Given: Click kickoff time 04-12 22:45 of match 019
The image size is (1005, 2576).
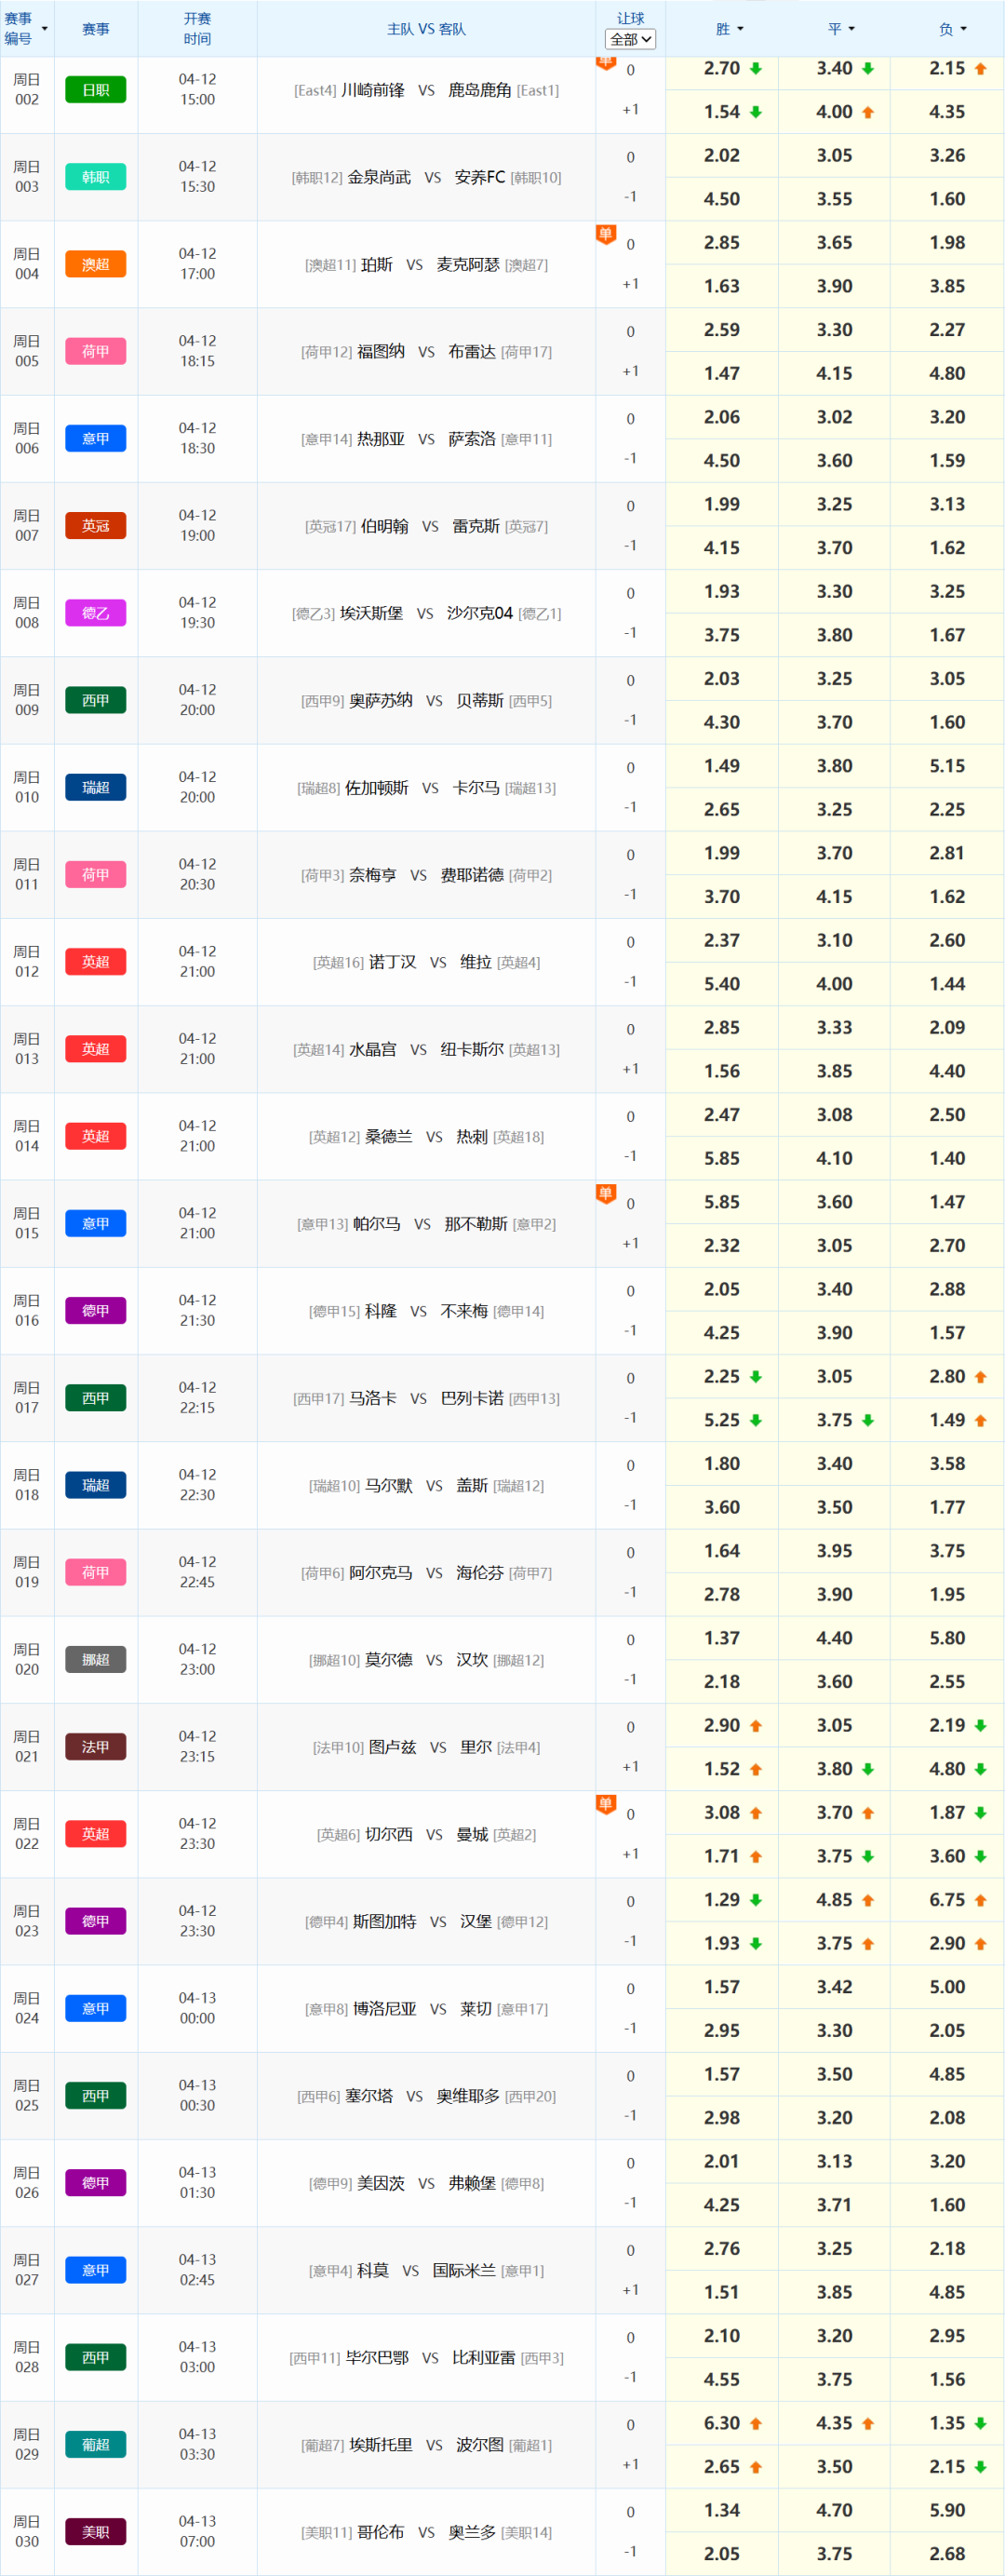Looking at the screenshot, I should (x=197, y=1571).
